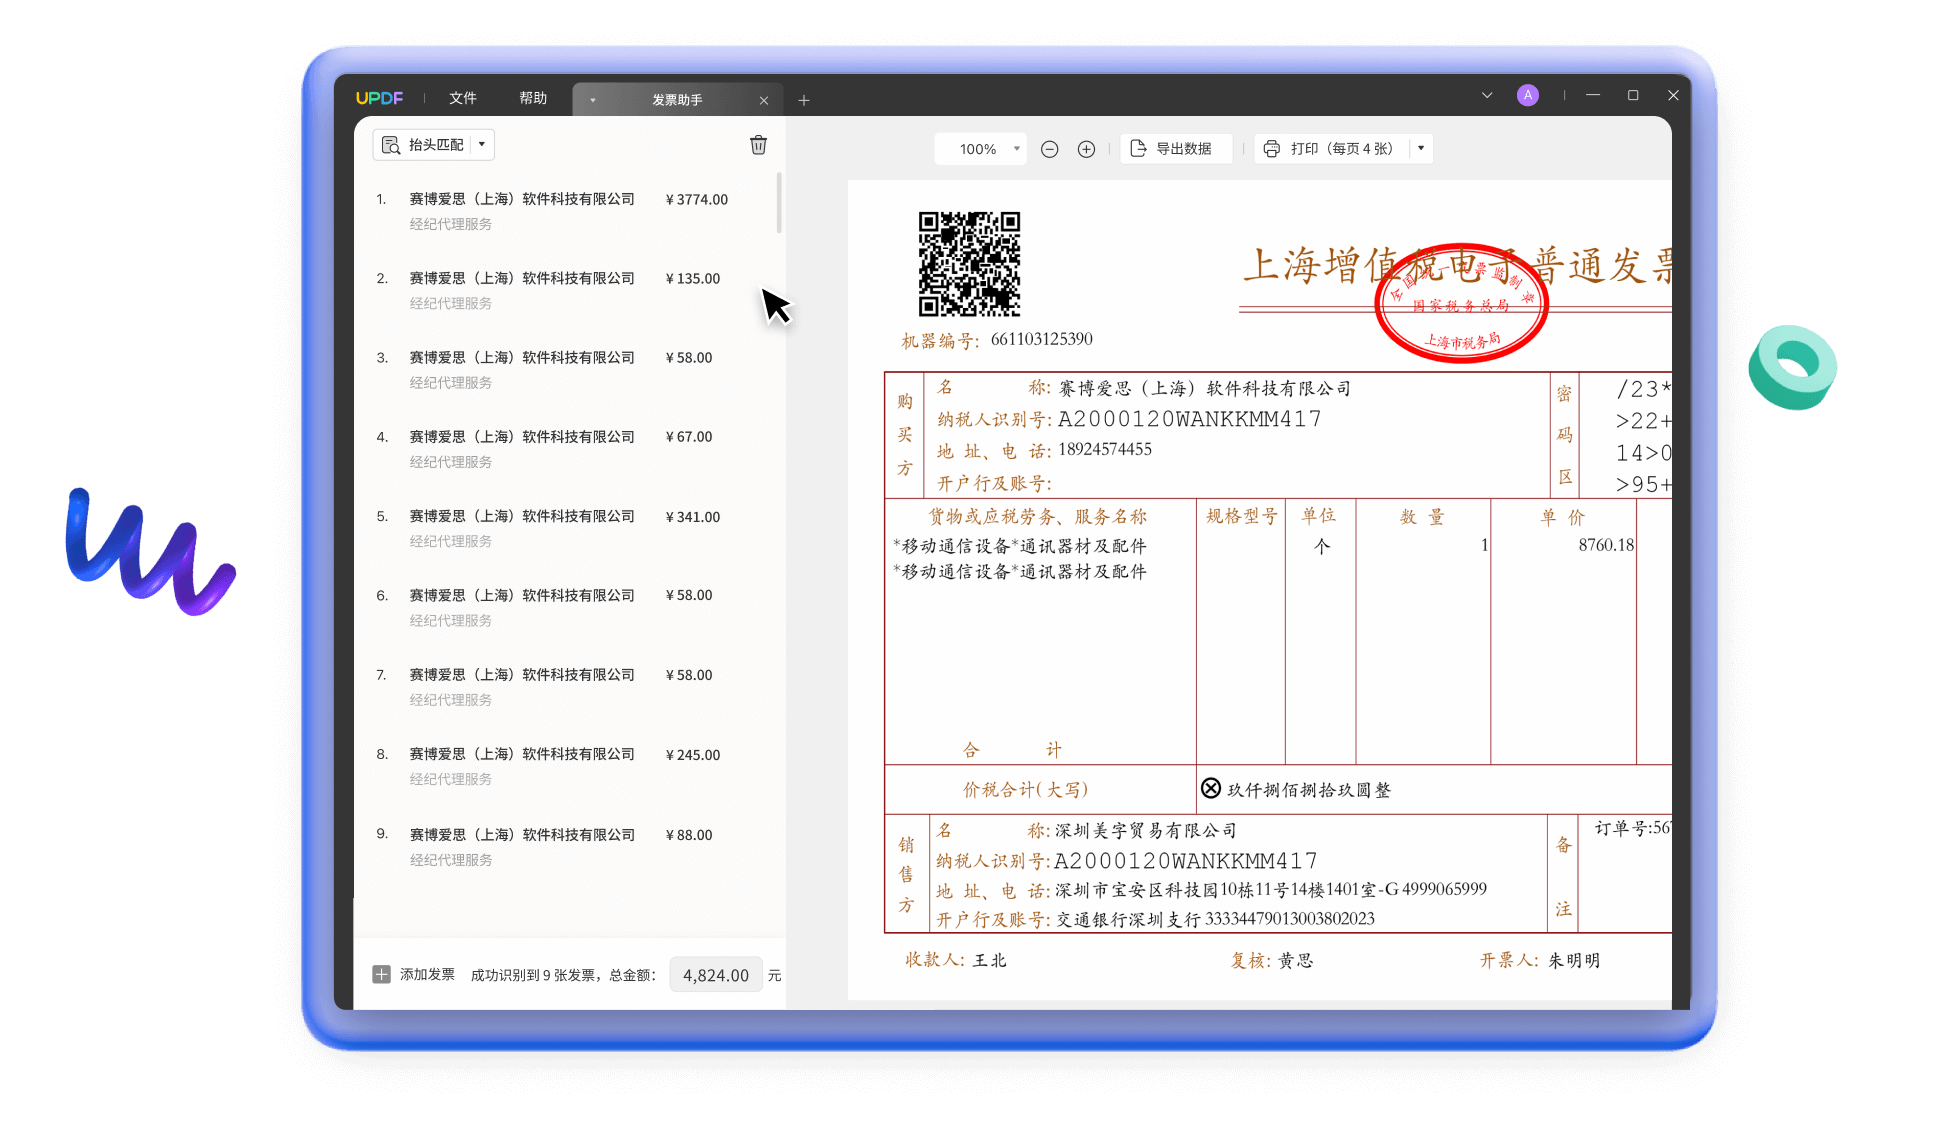Click the 添加发票 plus icon

381,975
